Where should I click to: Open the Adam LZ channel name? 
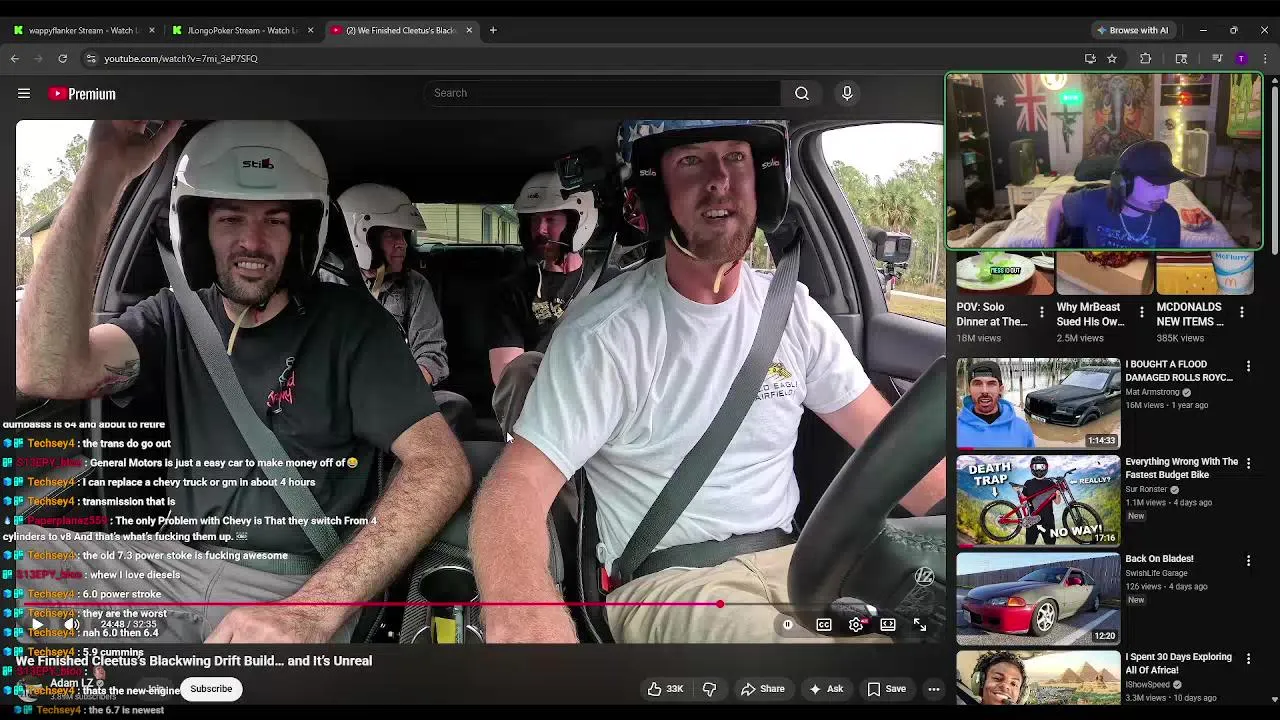click(x=71, y=683)
